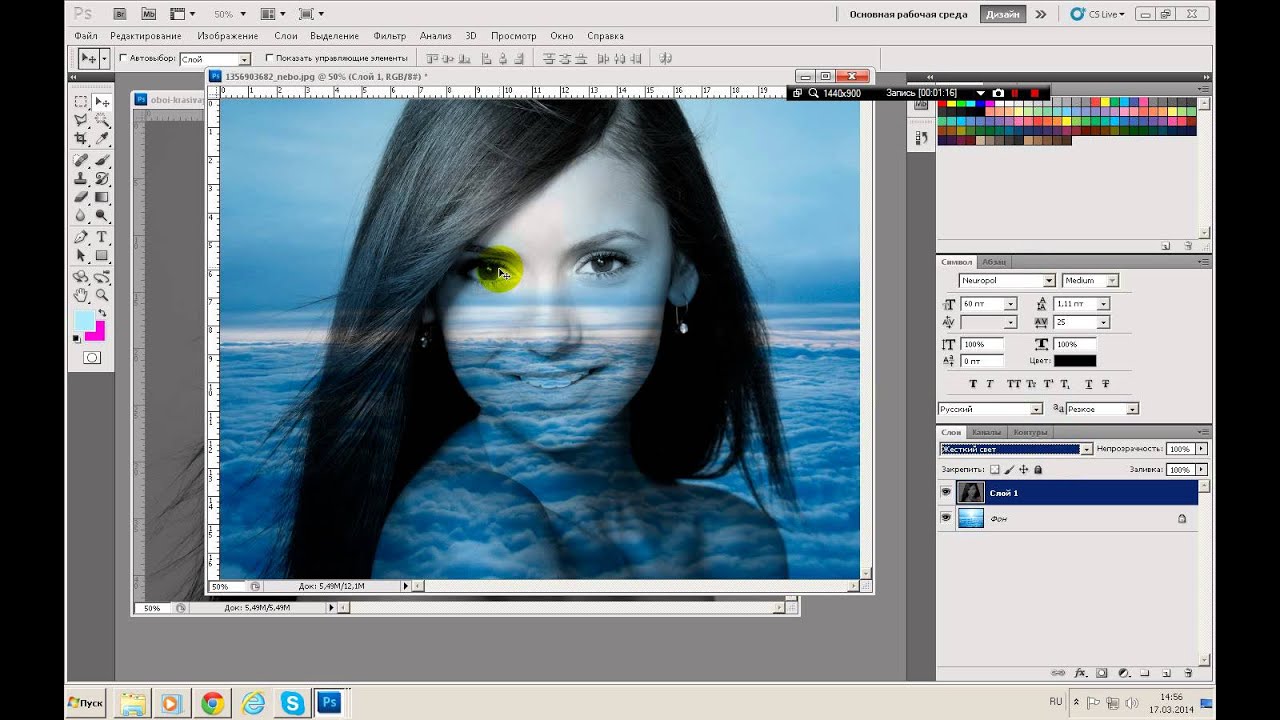The width and height of the screenshot is (1280, 720).
Task: Select the Eyedropper tool
Action: point(101,139)
